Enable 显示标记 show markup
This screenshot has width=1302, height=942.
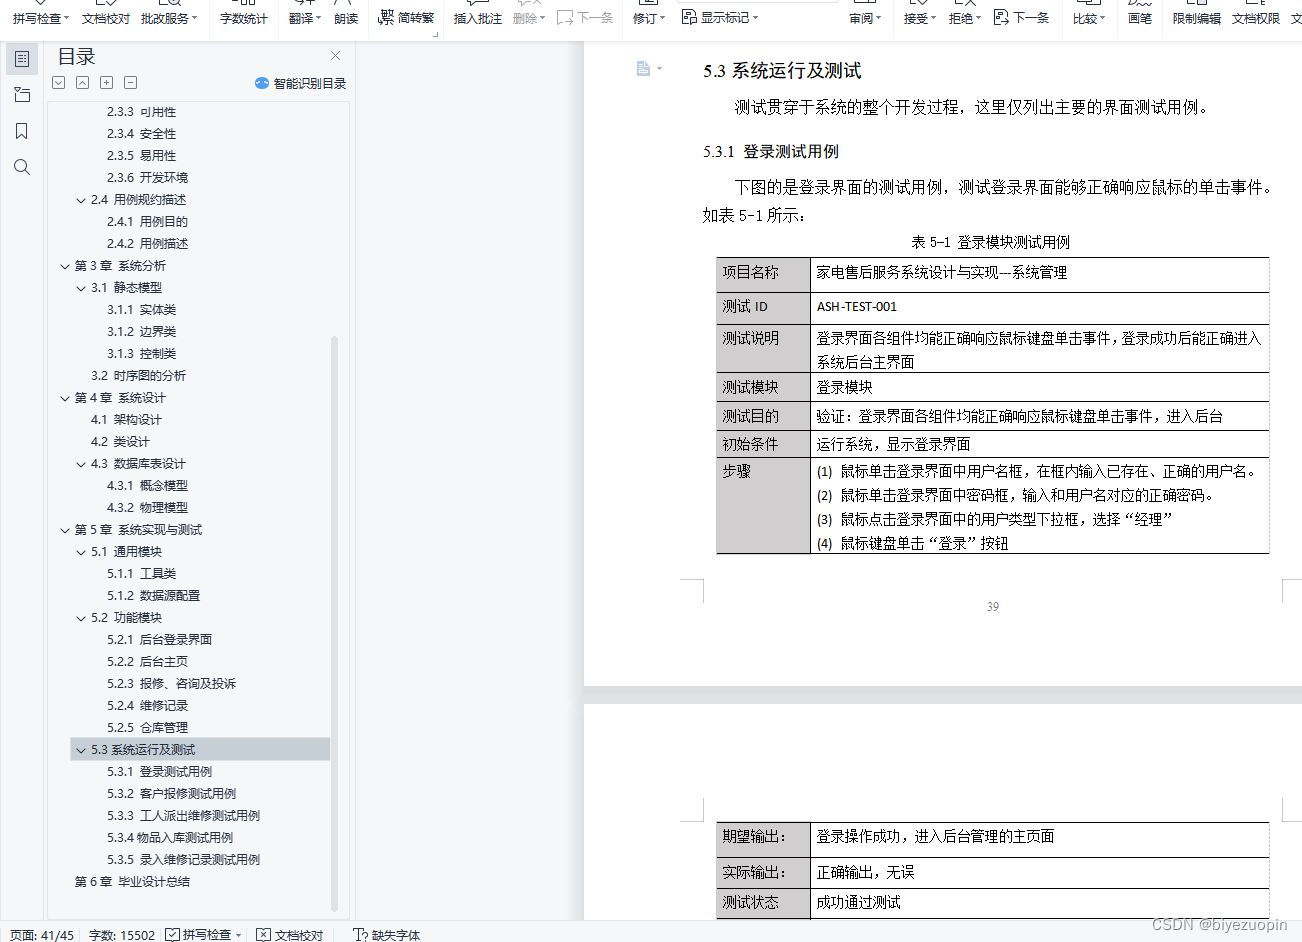[719, 18]
